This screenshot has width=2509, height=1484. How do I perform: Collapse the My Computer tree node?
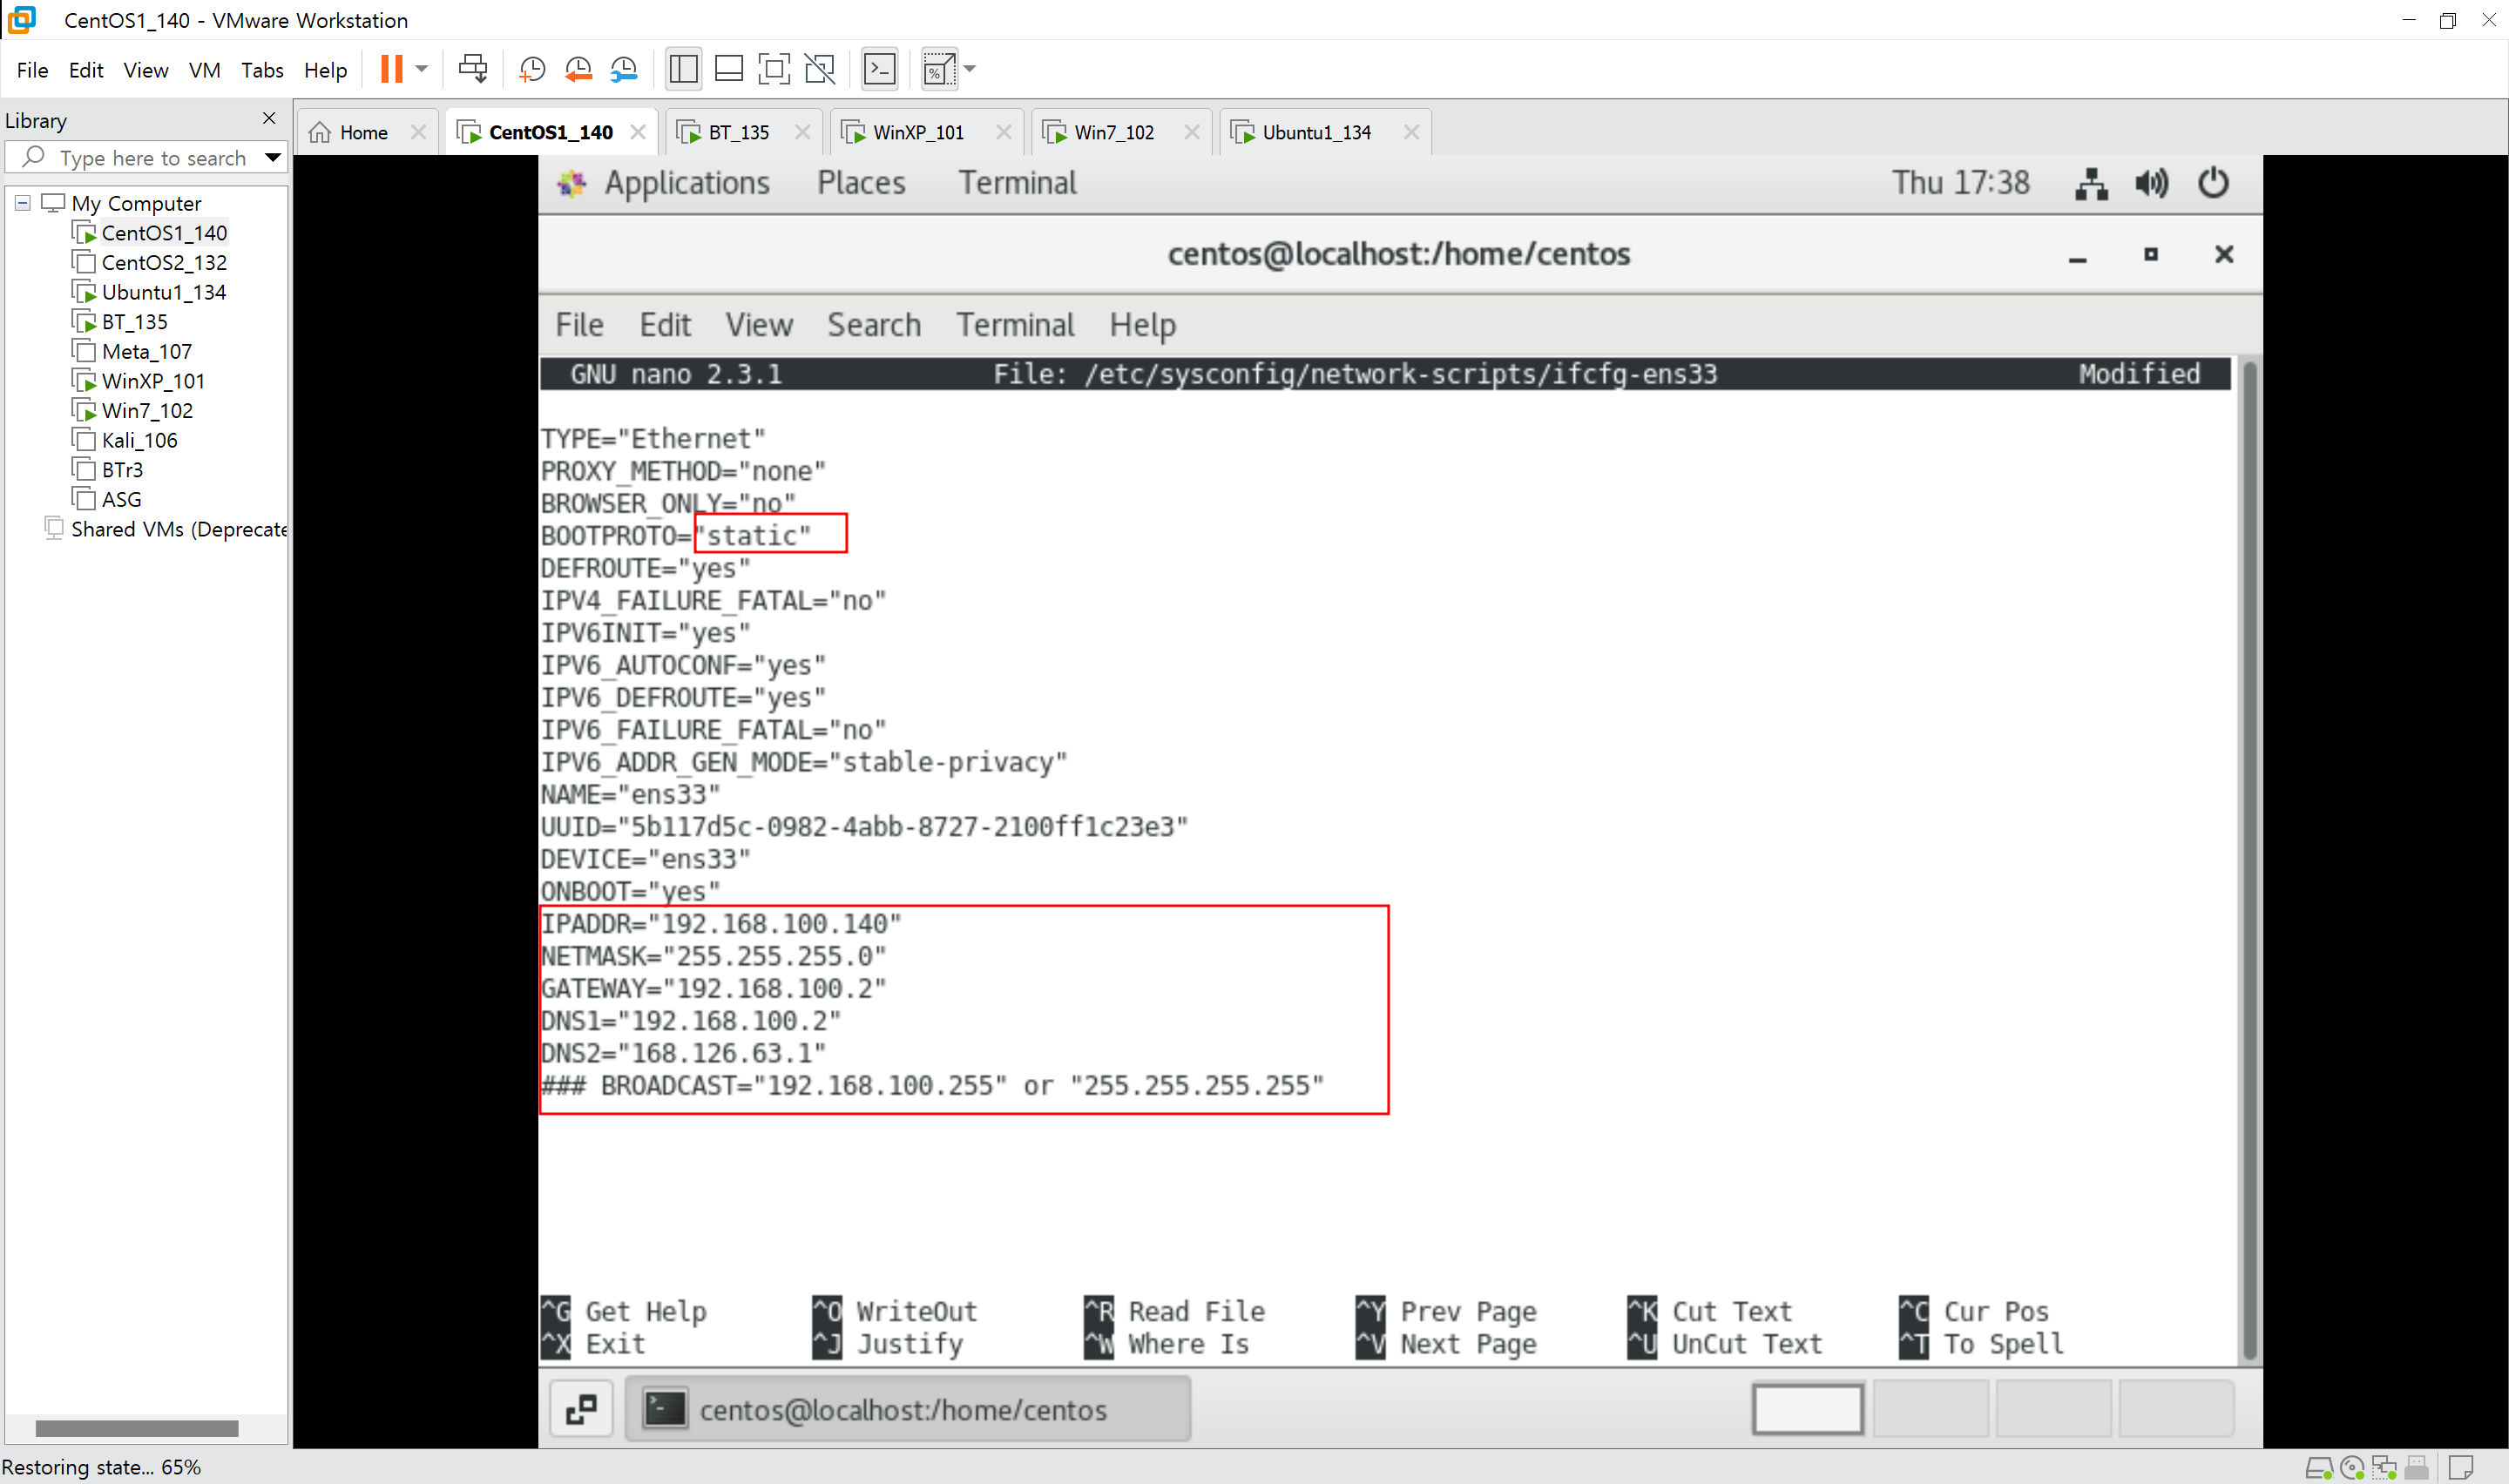coord(23,203)
